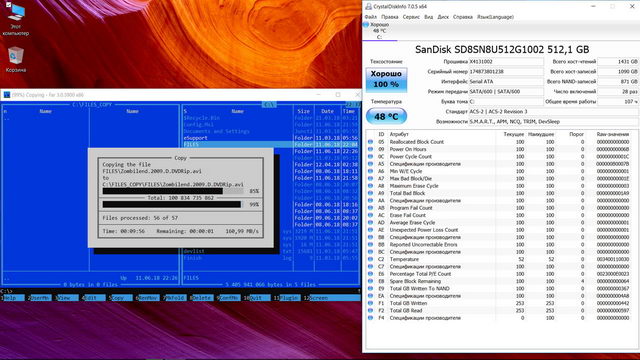Click the Хорошо 100 % health status button
Image resolution: width=640 pixels, height=360 pixels.
[x=386, y=80]
